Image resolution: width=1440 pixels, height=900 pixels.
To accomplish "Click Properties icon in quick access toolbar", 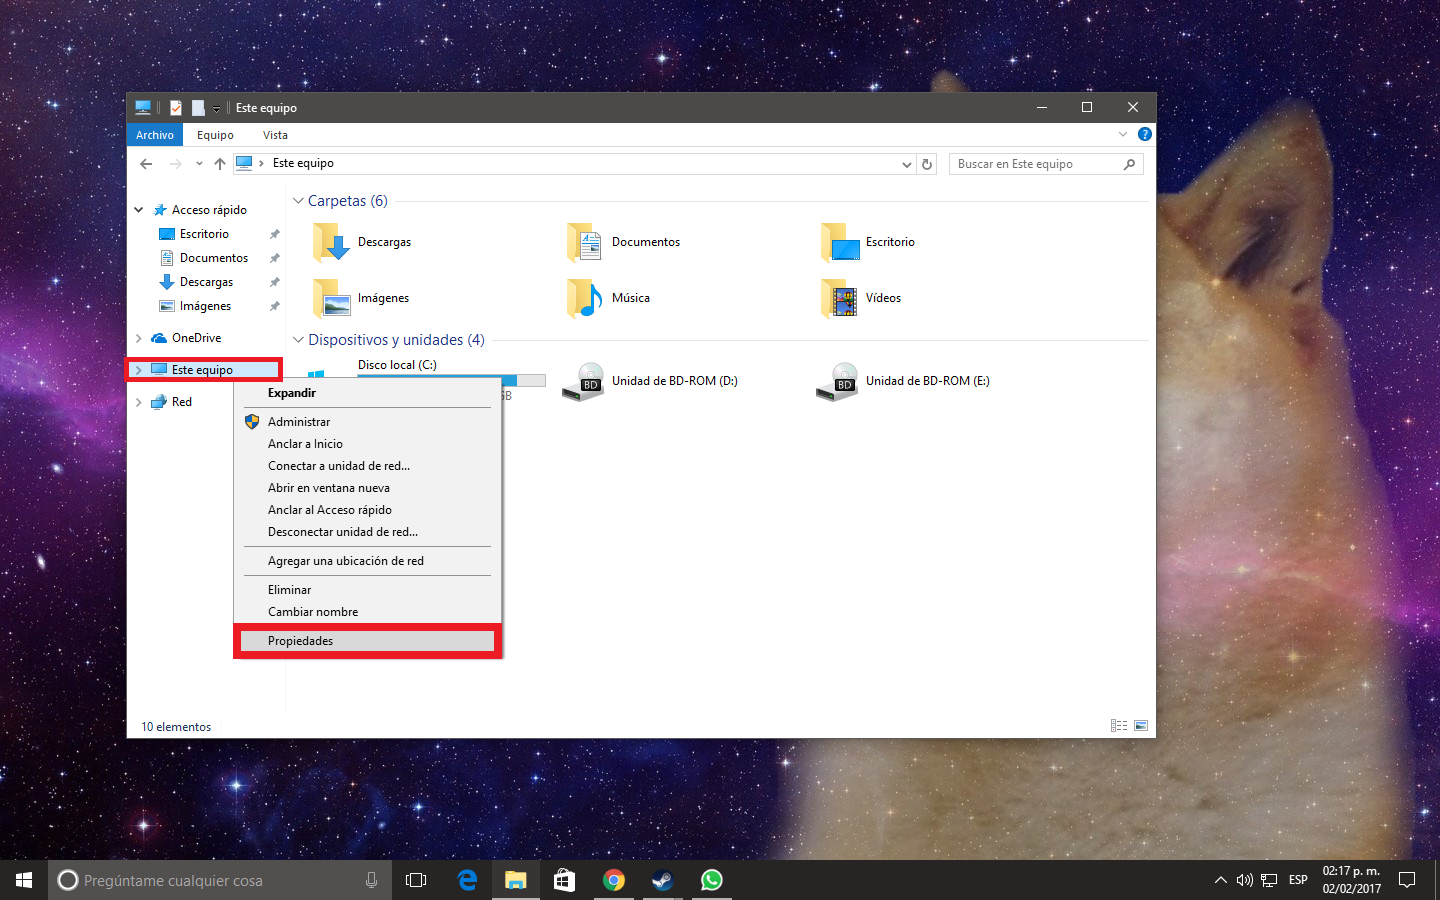I will point(176,108).
